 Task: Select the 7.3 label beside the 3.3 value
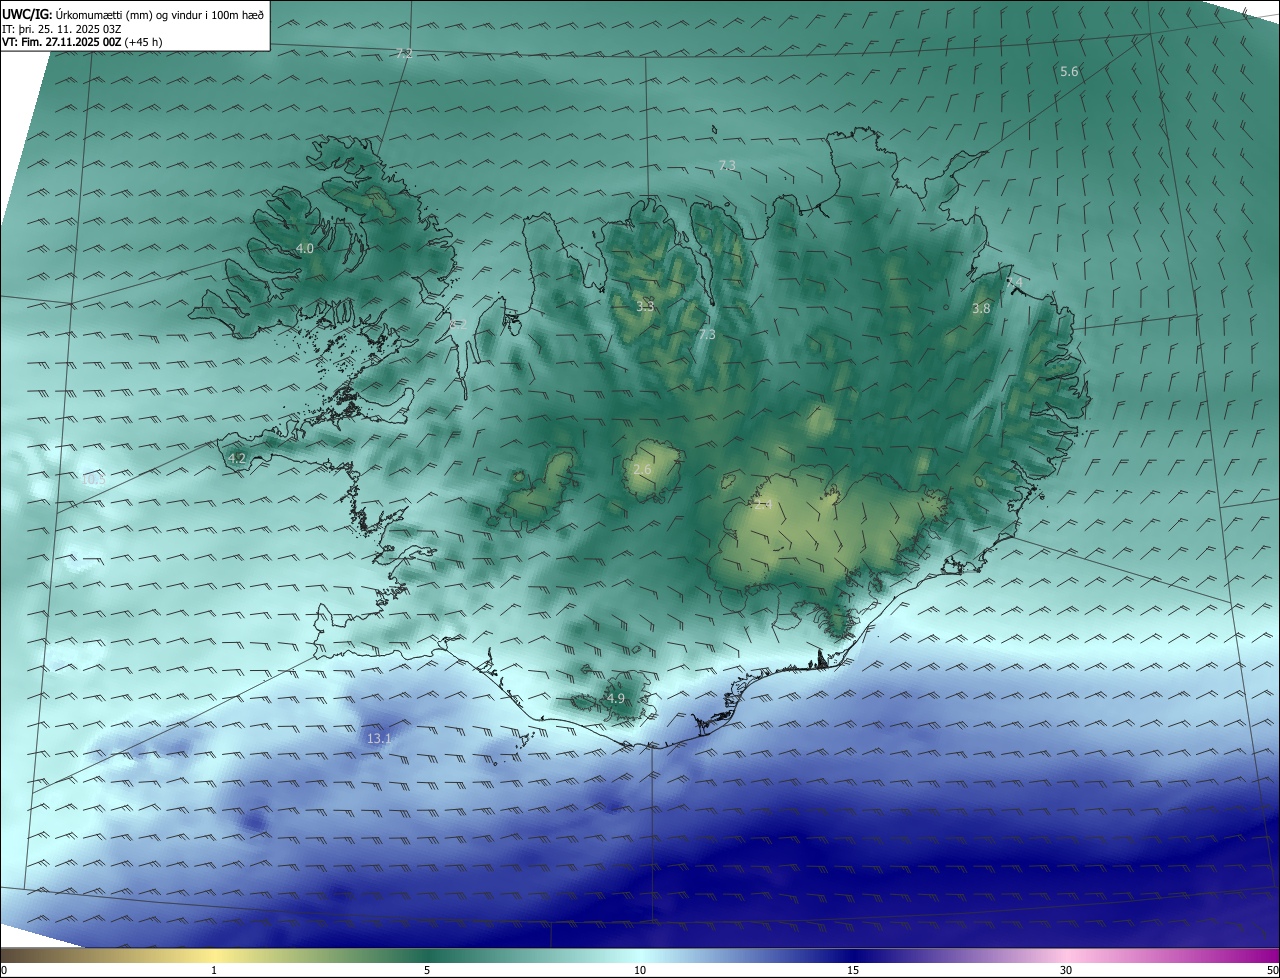click(x=707, y=334)
